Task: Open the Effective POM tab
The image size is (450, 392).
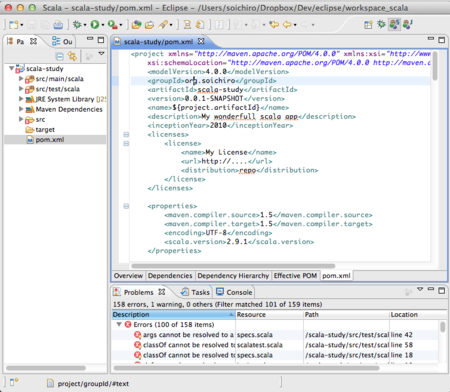Action: (295, 276)
